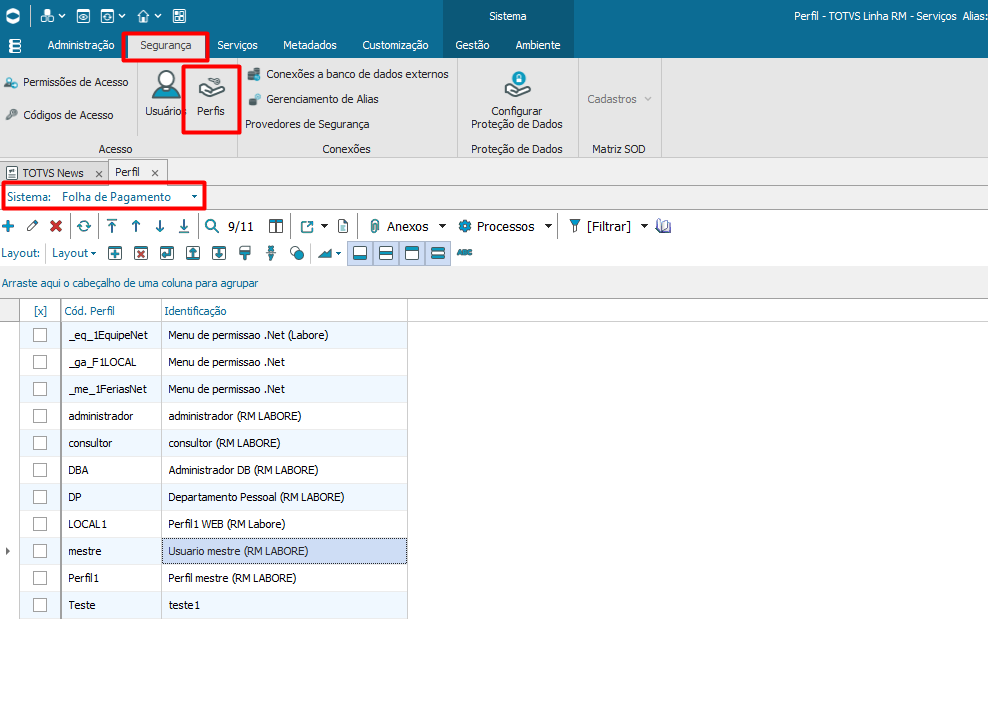Image resolution: width=988 pixels, height=702 pixels.
Task: Check the box for mestre row
Action: (x=40, y=551)
